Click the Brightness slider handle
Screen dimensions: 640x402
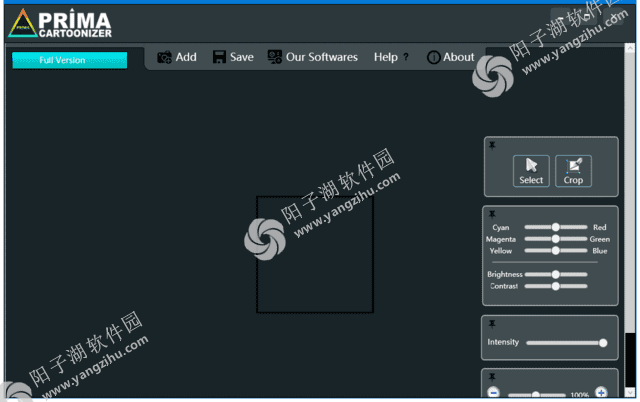pos(556,275)
